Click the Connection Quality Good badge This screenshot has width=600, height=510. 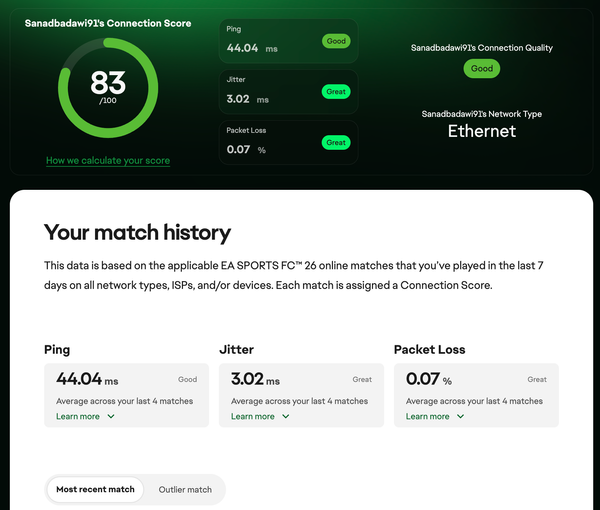pyautogui.click(x=482, y=69)
